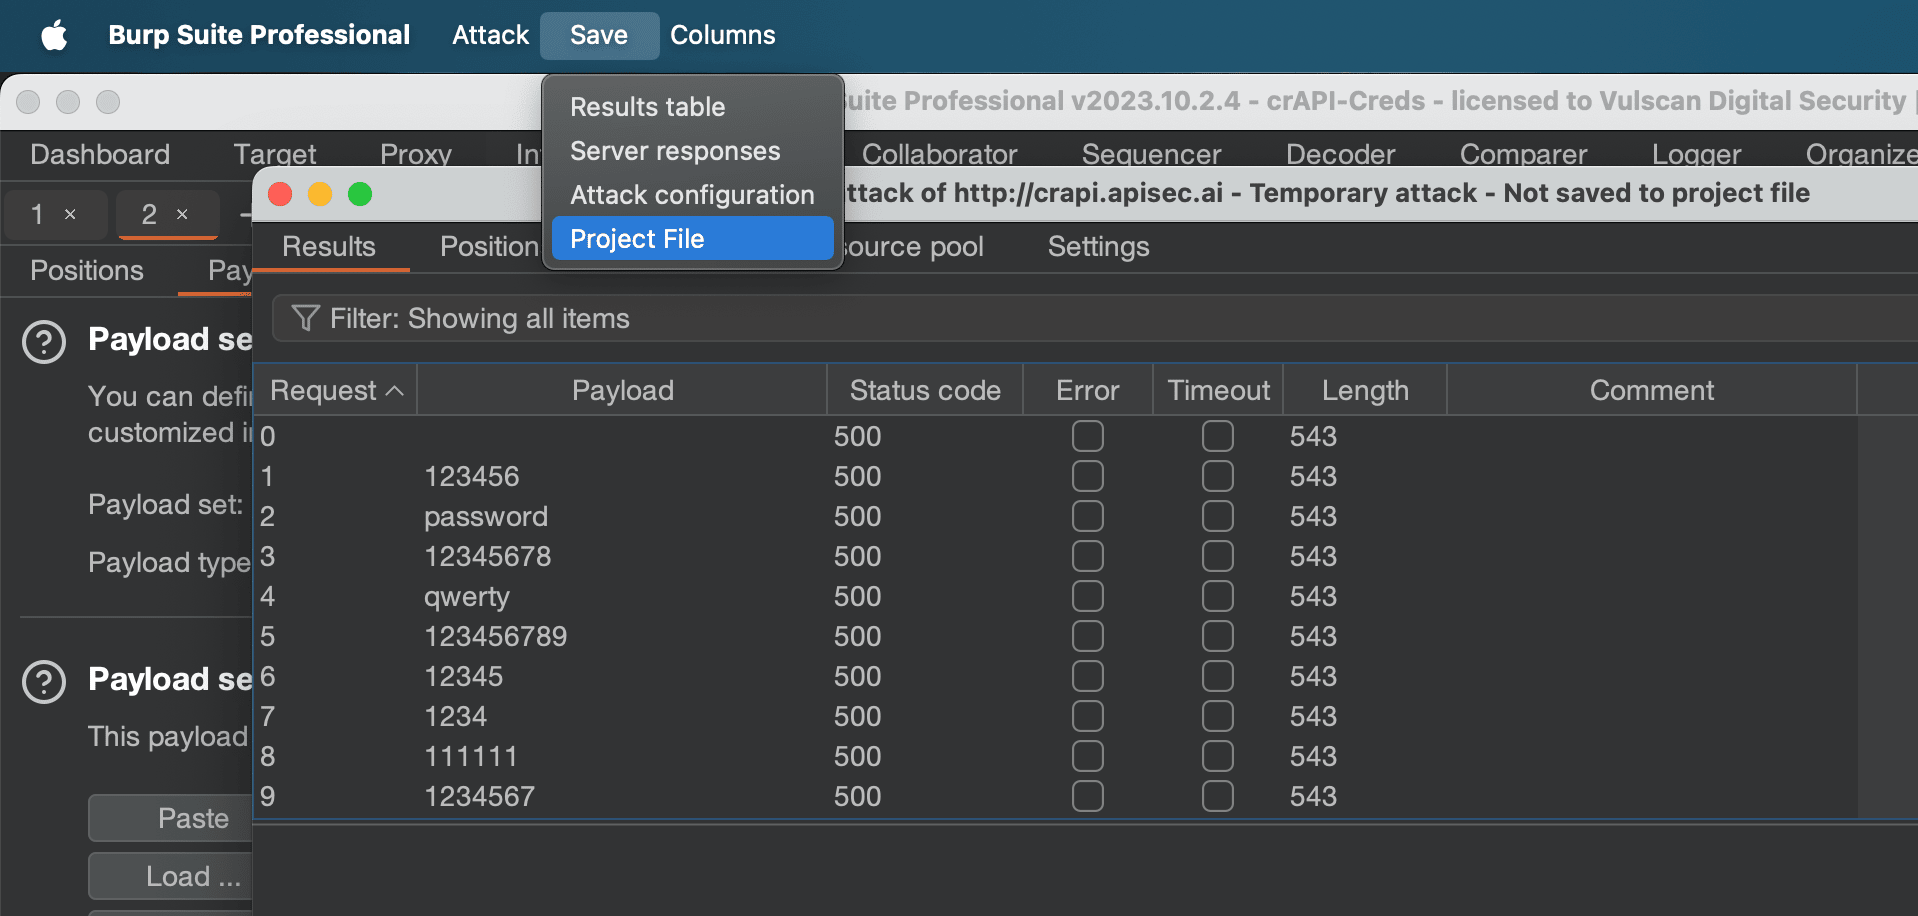Open the Apple menu
Screen dimensions: 1918x916
point(55,36)
